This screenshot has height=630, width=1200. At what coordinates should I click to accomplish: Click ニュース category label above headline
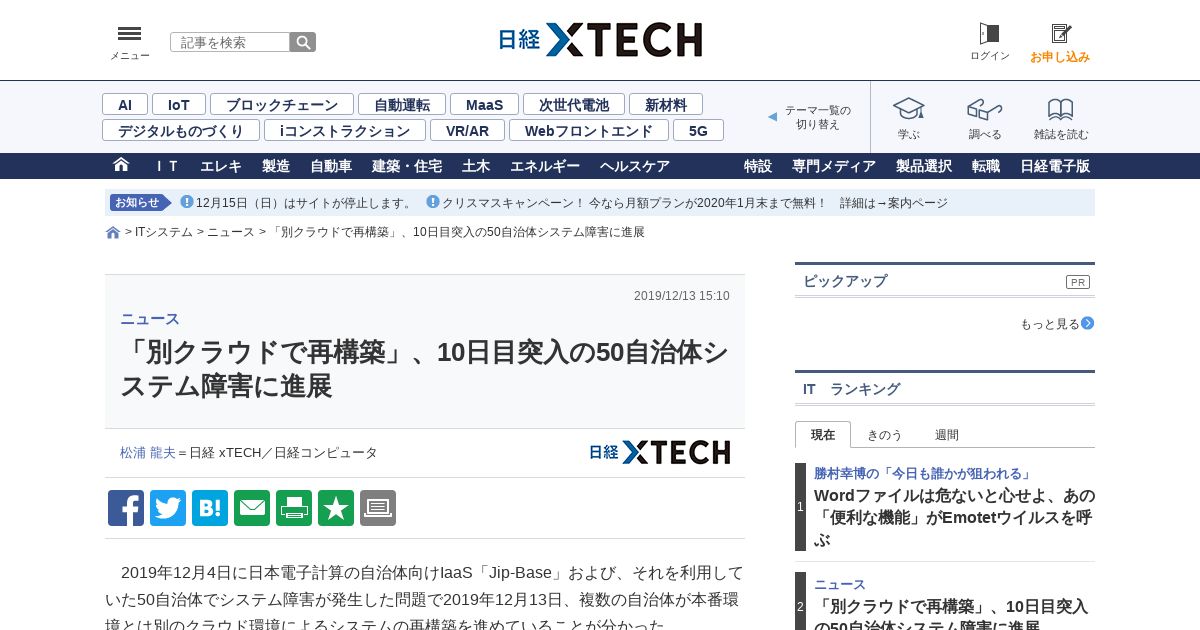[150, 319]
